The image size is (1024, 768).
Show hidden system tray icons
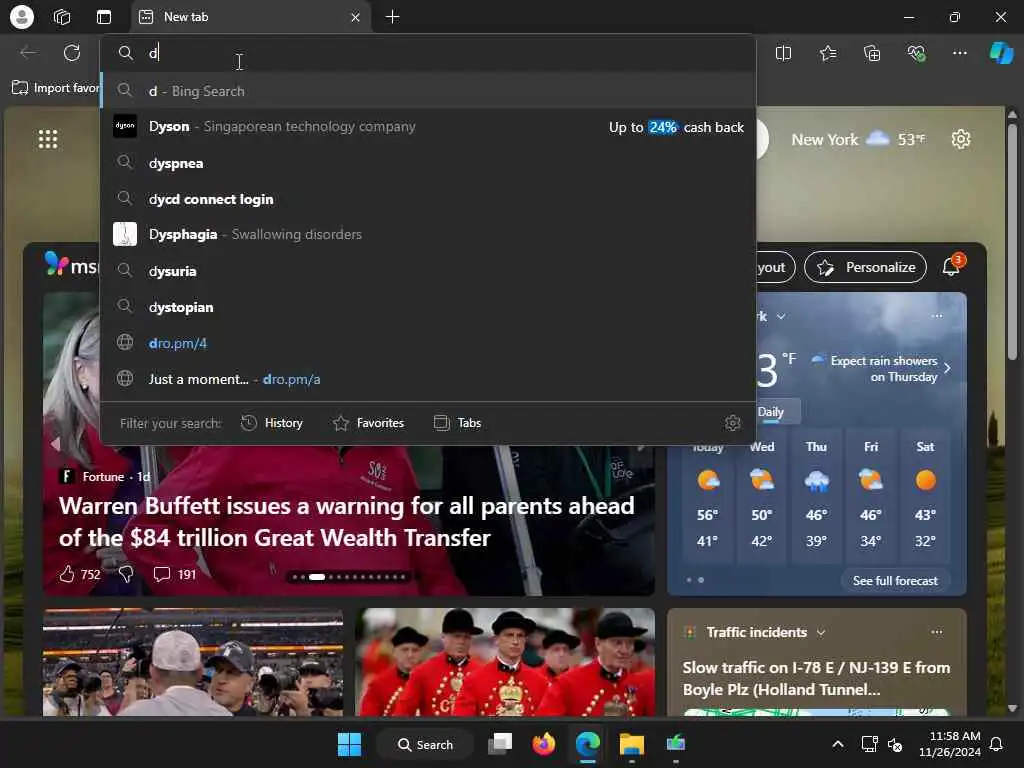838,744
